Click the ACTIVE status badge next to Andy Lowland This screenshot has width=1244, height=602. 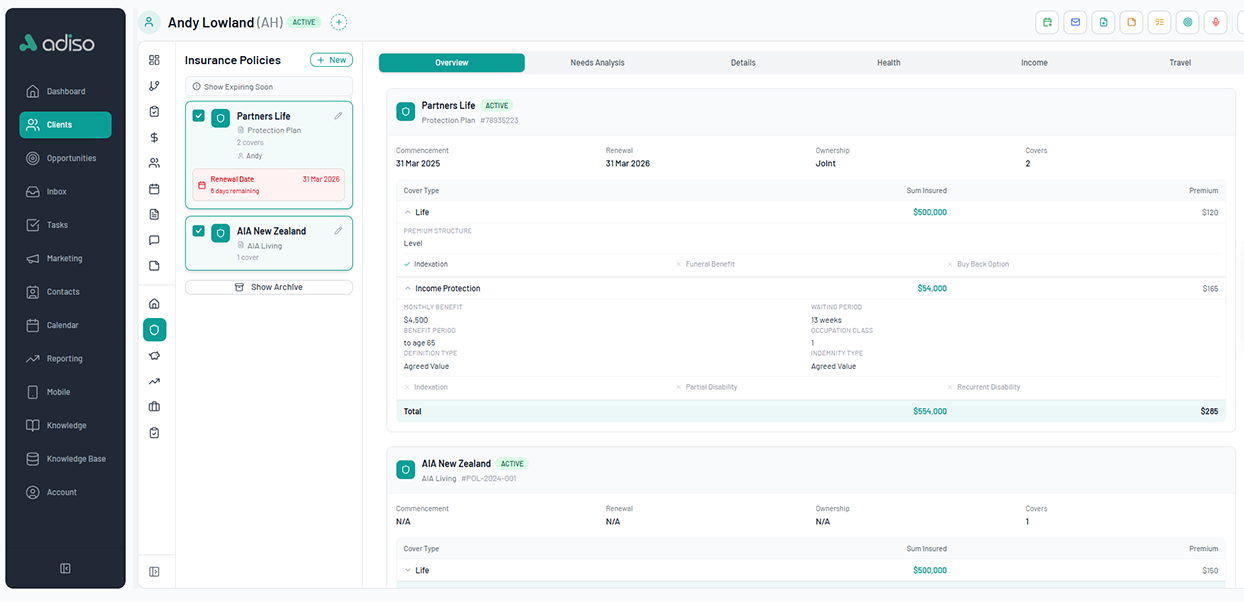(x=303, y=21)
